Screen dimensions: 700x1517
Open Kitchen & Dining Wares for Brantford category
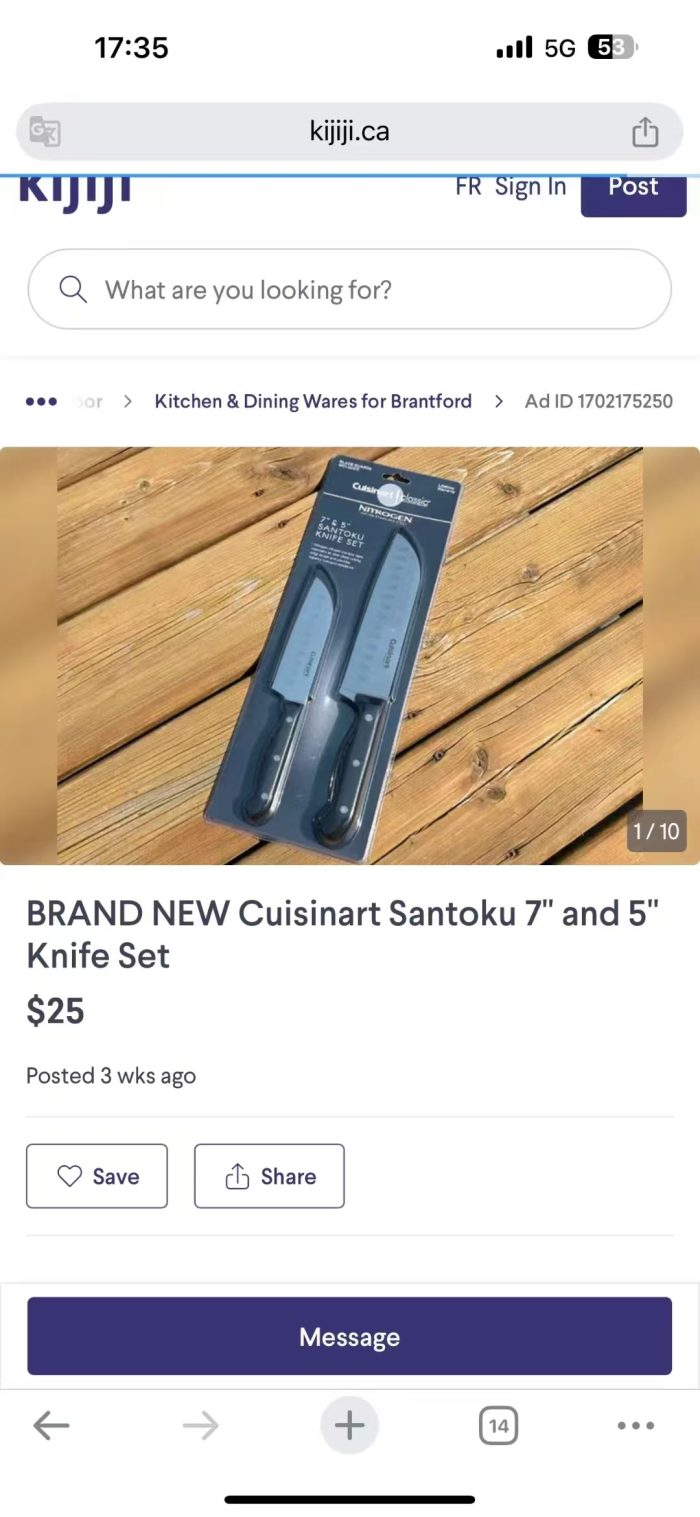point(313,401)
